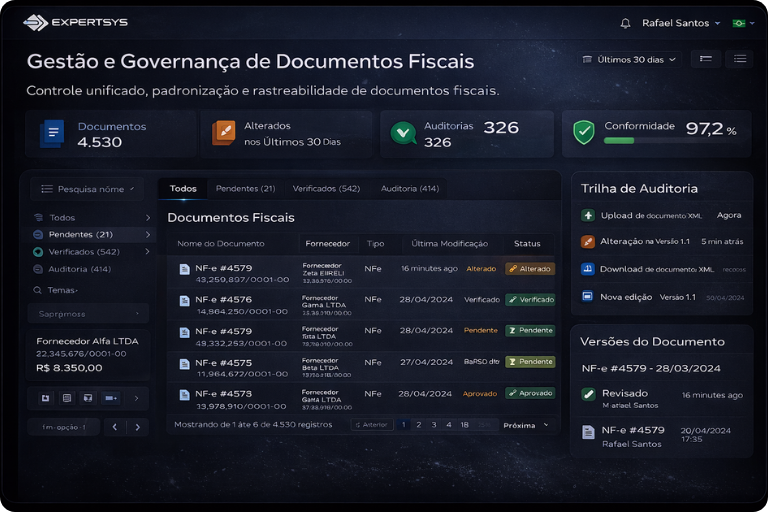
Task: Click the orange Alteração na Versão icon
Action: [588, 242]
